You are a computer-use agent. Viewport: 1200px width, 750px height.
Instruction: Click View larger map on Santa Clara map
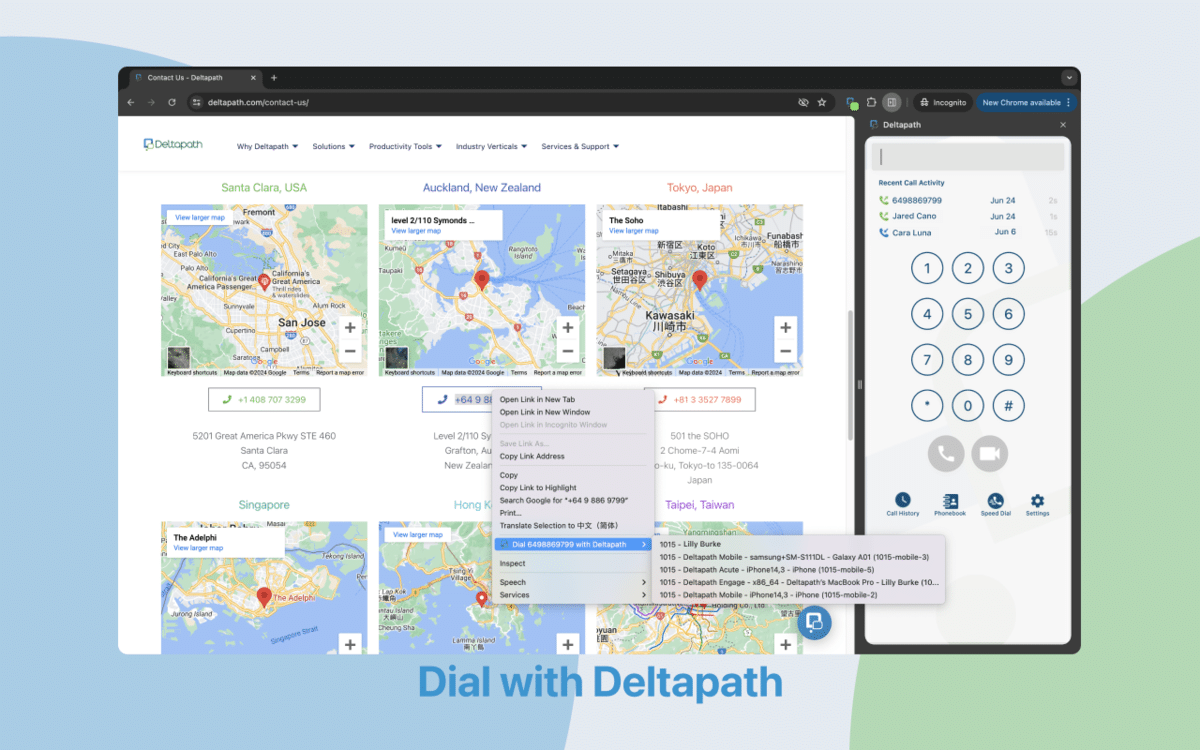click(x=199, y=217)
